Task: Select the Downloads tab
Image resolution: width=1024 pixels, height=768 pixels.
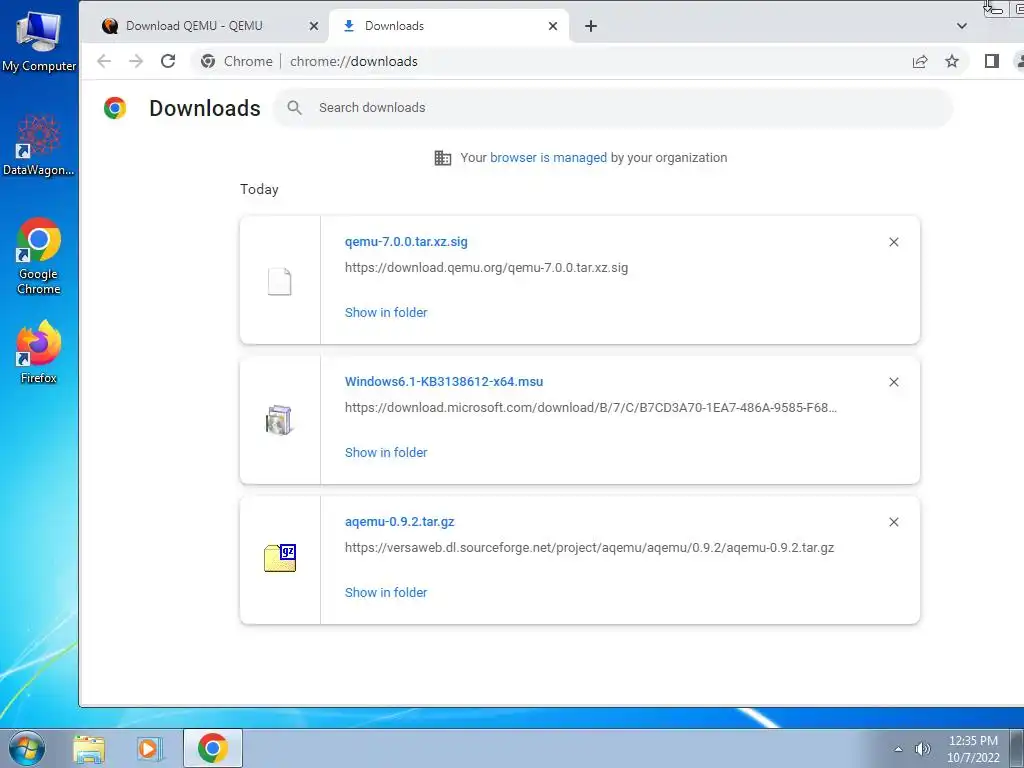Action: (x=451, y=26)
